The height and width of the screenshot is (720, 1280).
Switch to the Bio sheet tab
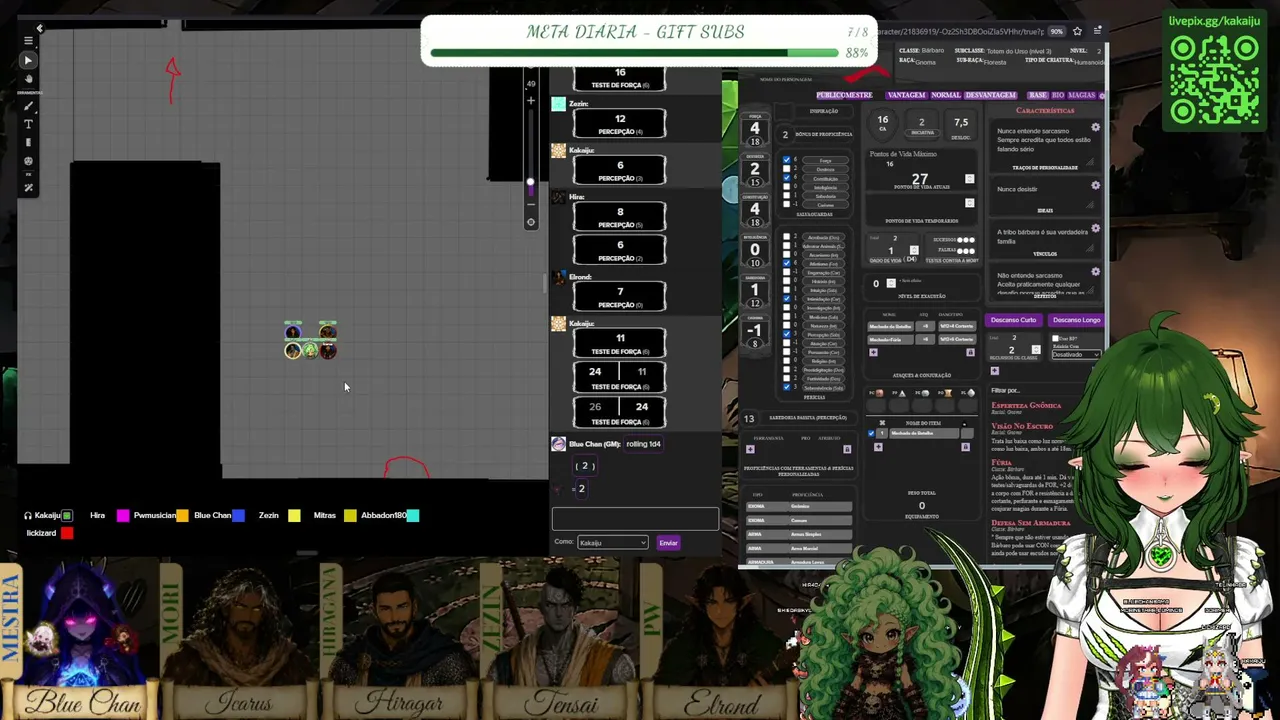(1058, 96)
